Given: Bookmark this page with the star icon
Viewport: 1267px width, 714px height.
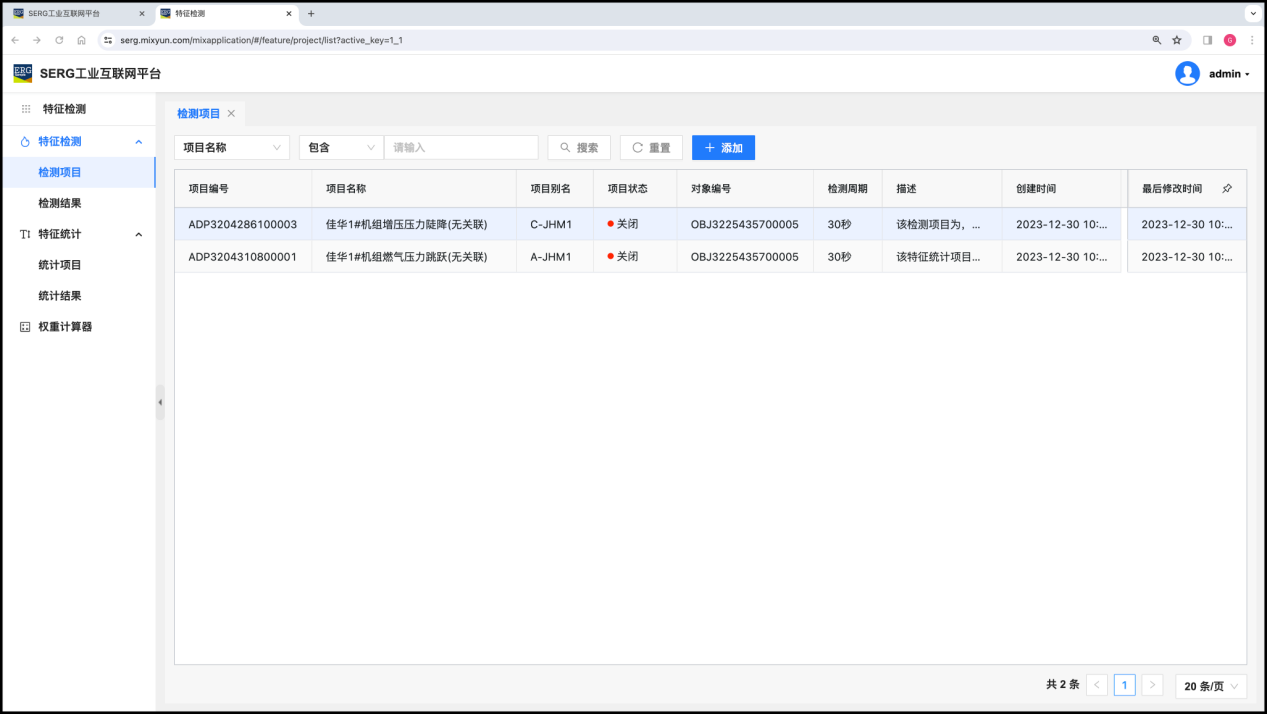Looking at the screenshot, I should point(1177,40).
